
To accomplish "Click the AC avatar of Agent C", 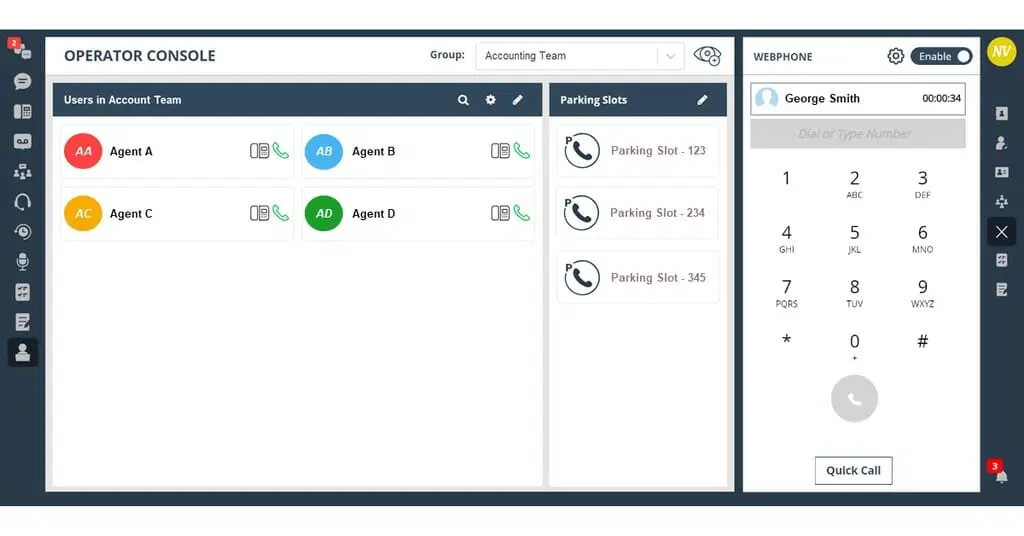I will (83, 213).
